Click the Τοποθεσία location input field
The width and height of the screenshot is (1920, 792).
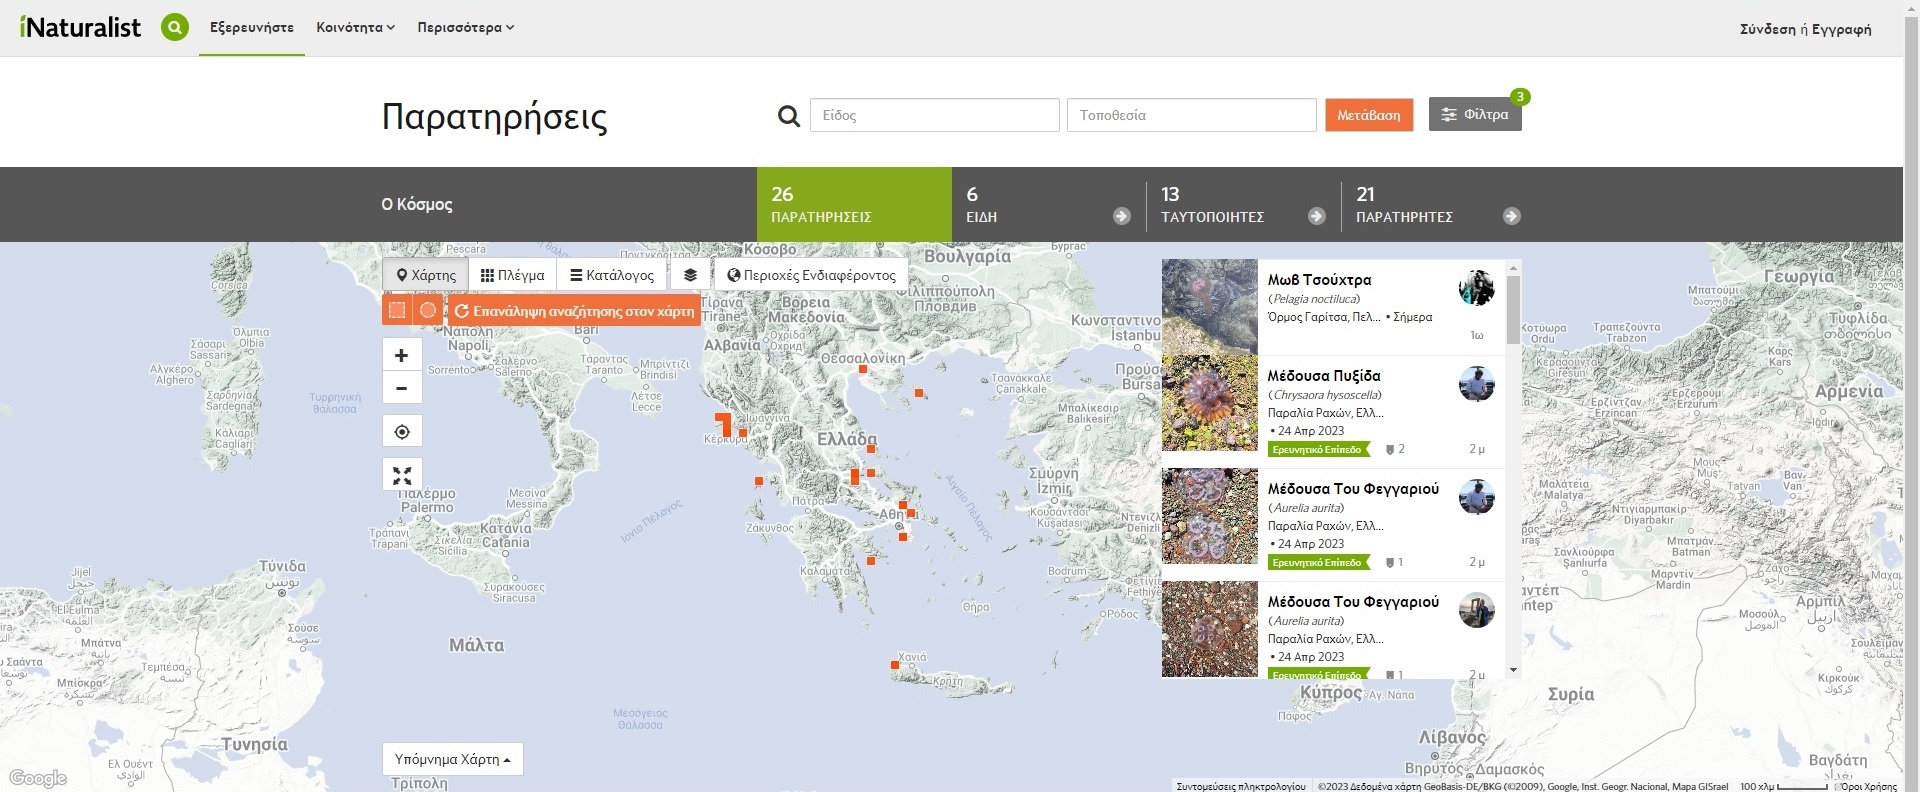(x=1191, y=115)
